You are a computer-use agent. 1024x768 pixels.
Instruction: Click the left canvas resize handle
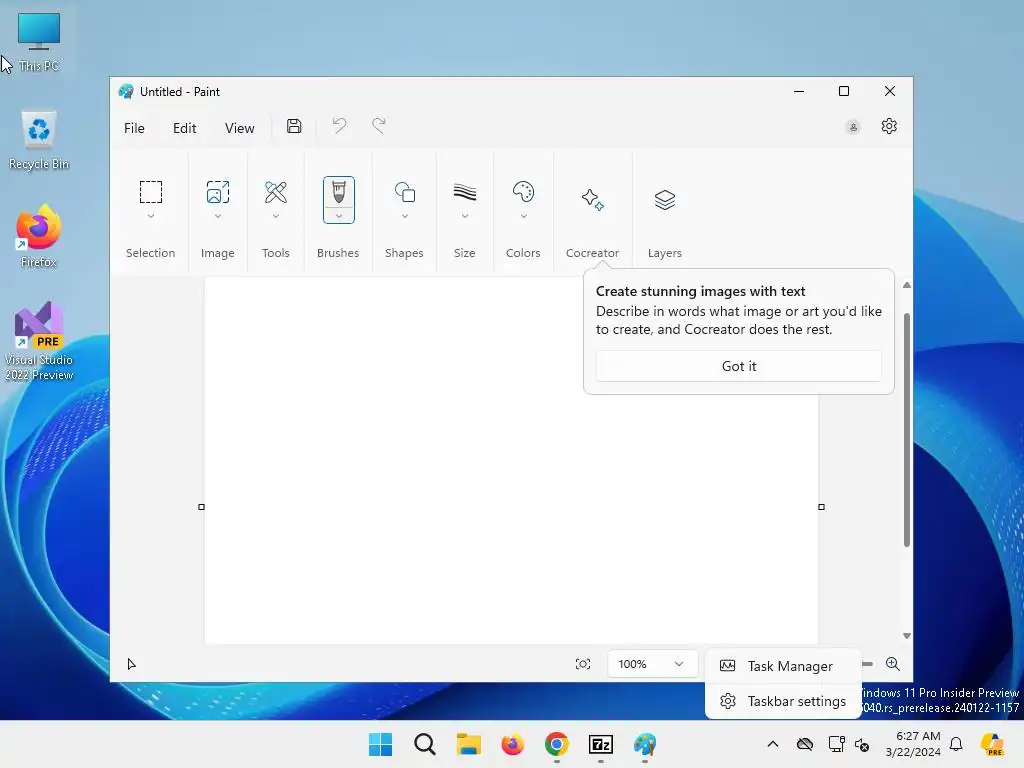point(201,507)
